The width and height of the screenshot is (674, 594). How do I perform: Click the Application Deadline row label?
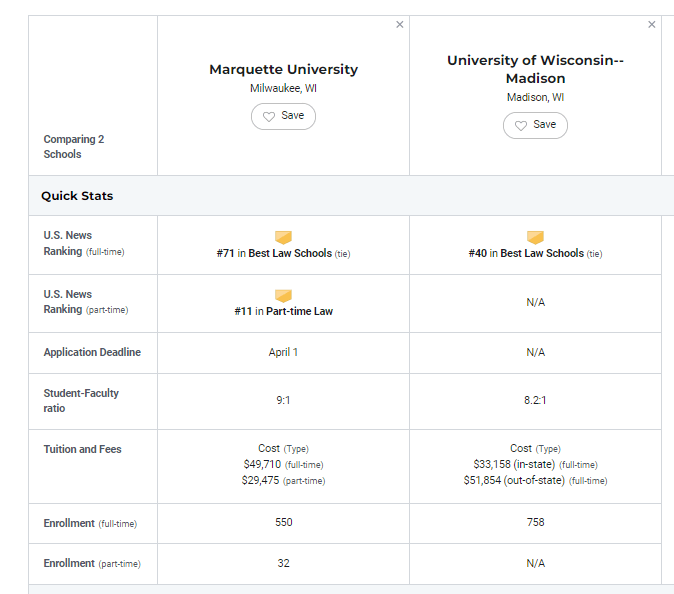click(92, 352)
